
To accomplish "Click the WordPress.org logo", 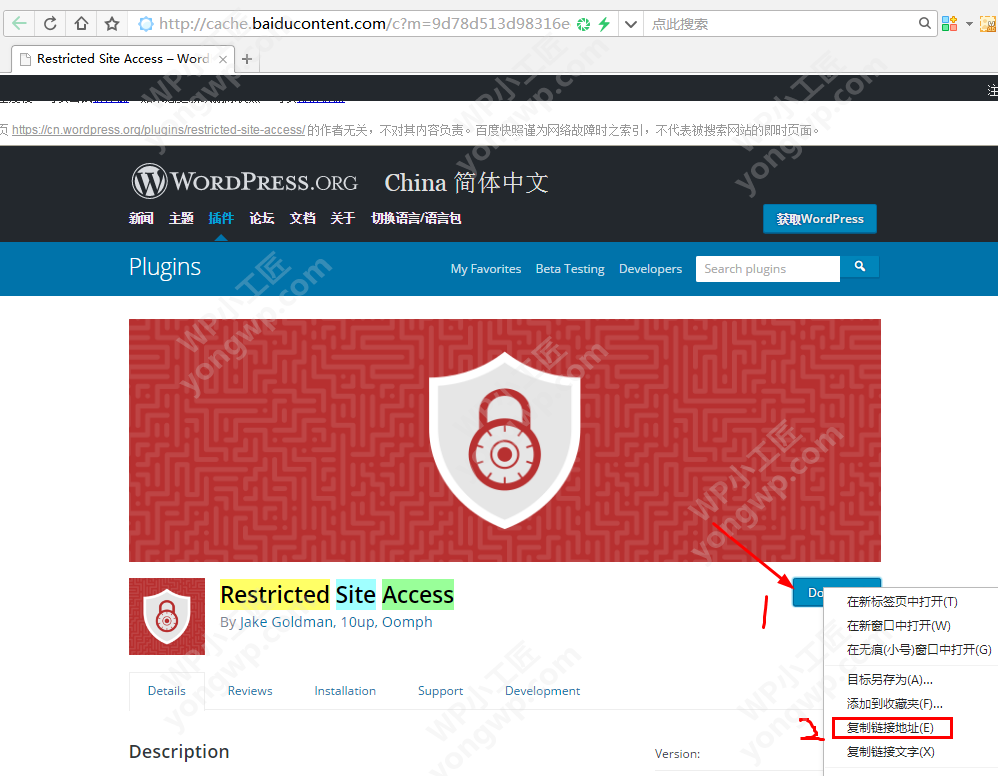I will pos(244,181).
